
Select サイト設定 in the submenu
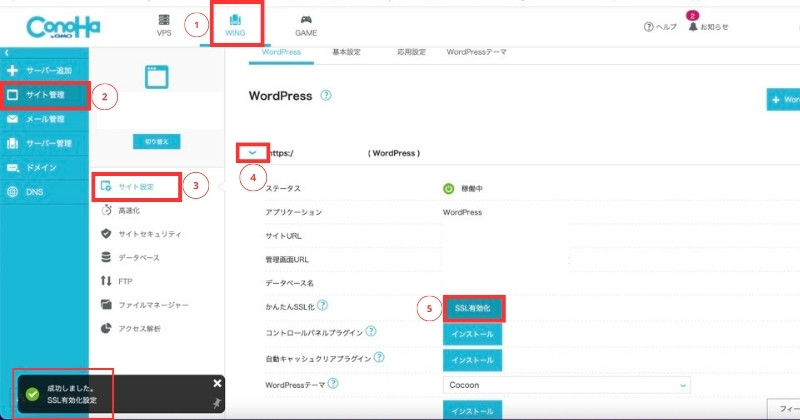(136, 187)
